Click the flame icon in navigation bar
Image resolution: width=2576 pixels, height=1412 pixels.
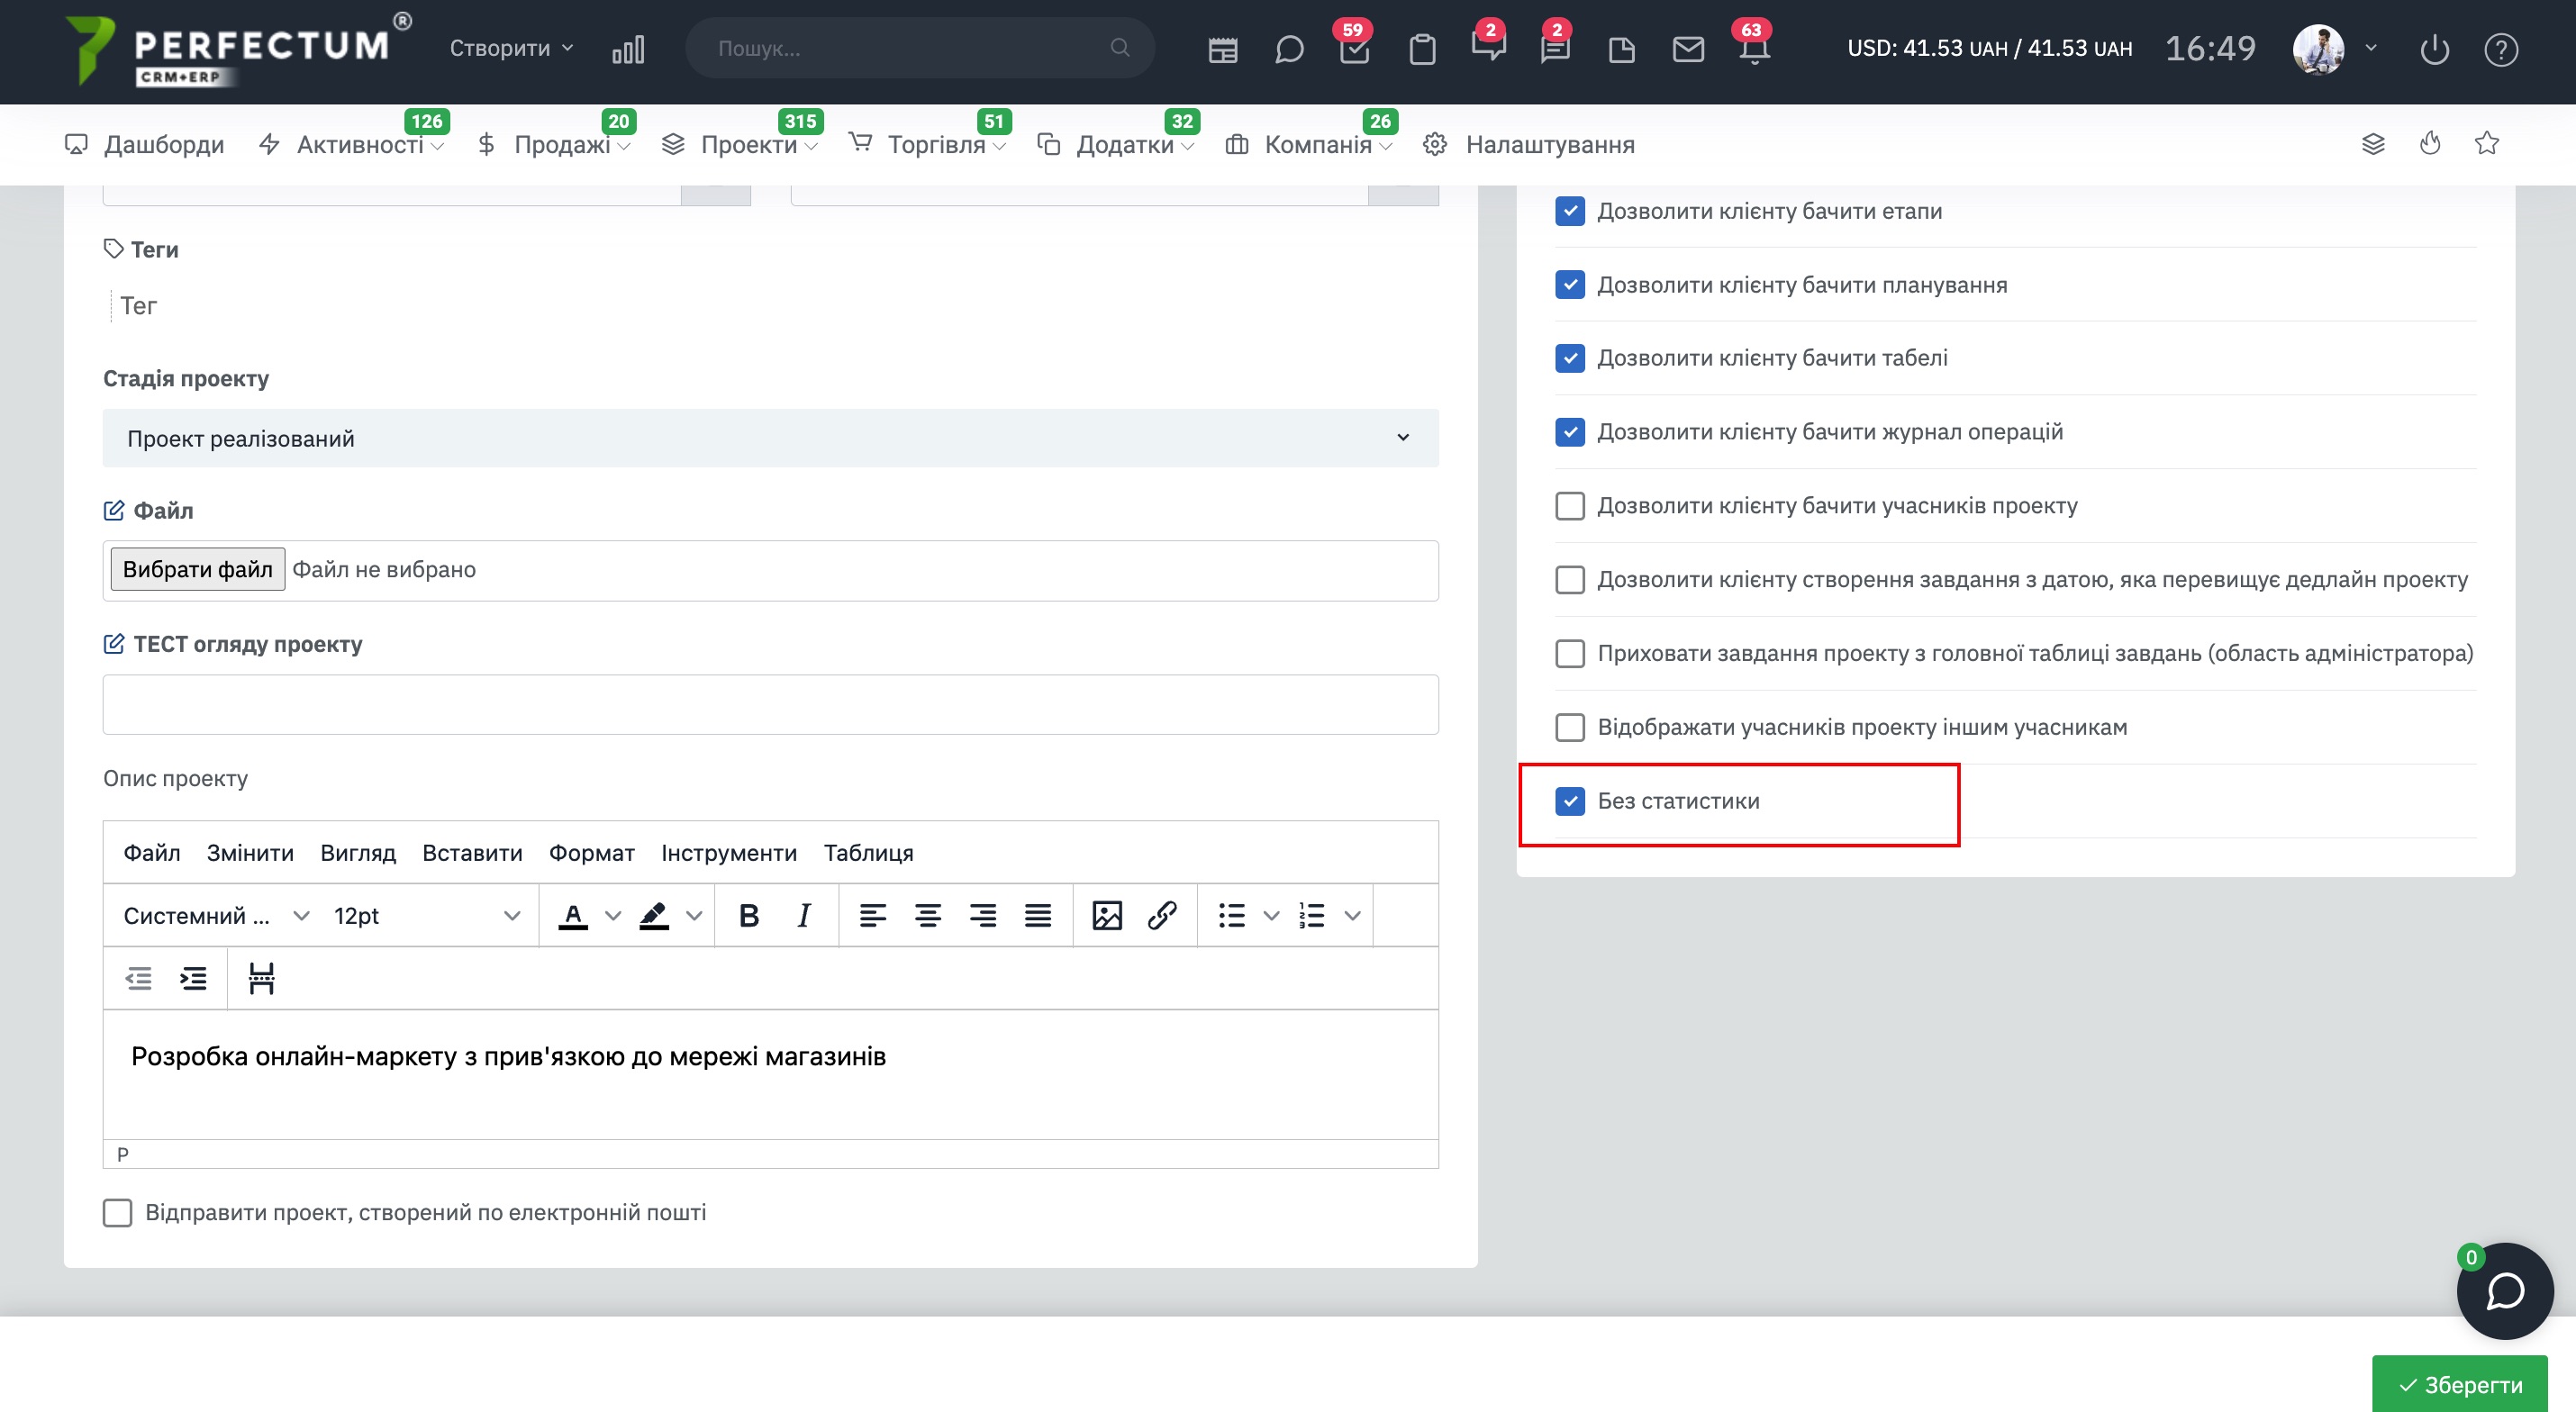[x=2430, y=144]
